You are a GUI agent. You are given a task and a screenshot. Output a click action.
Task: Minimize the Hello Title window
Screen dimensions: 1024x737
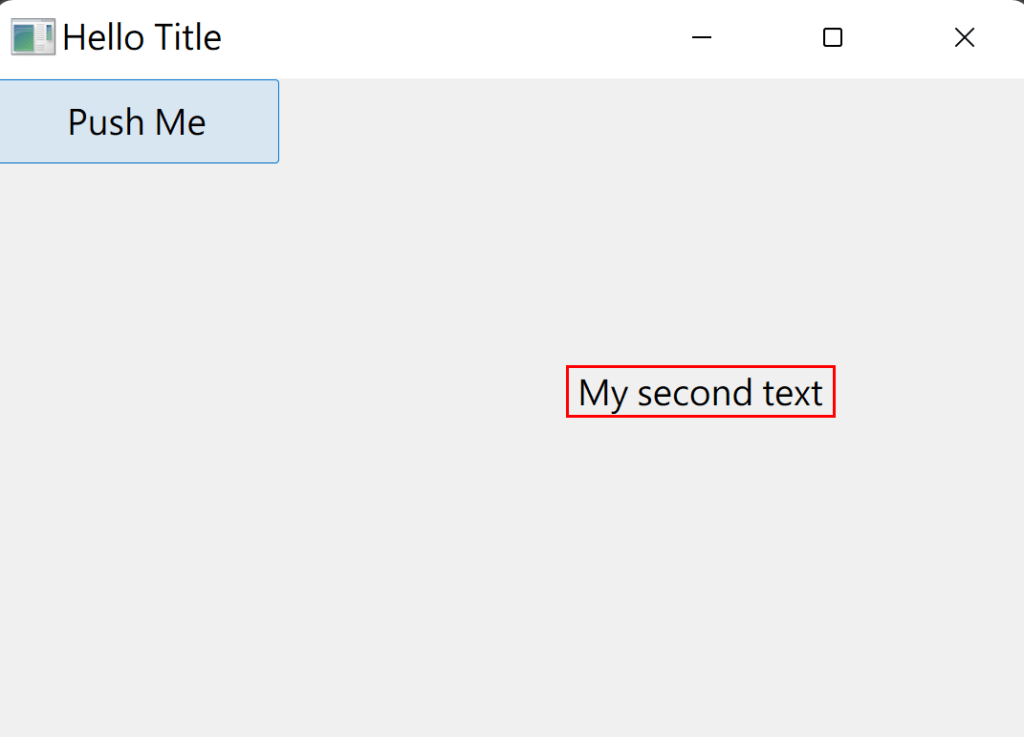[701, 38]
